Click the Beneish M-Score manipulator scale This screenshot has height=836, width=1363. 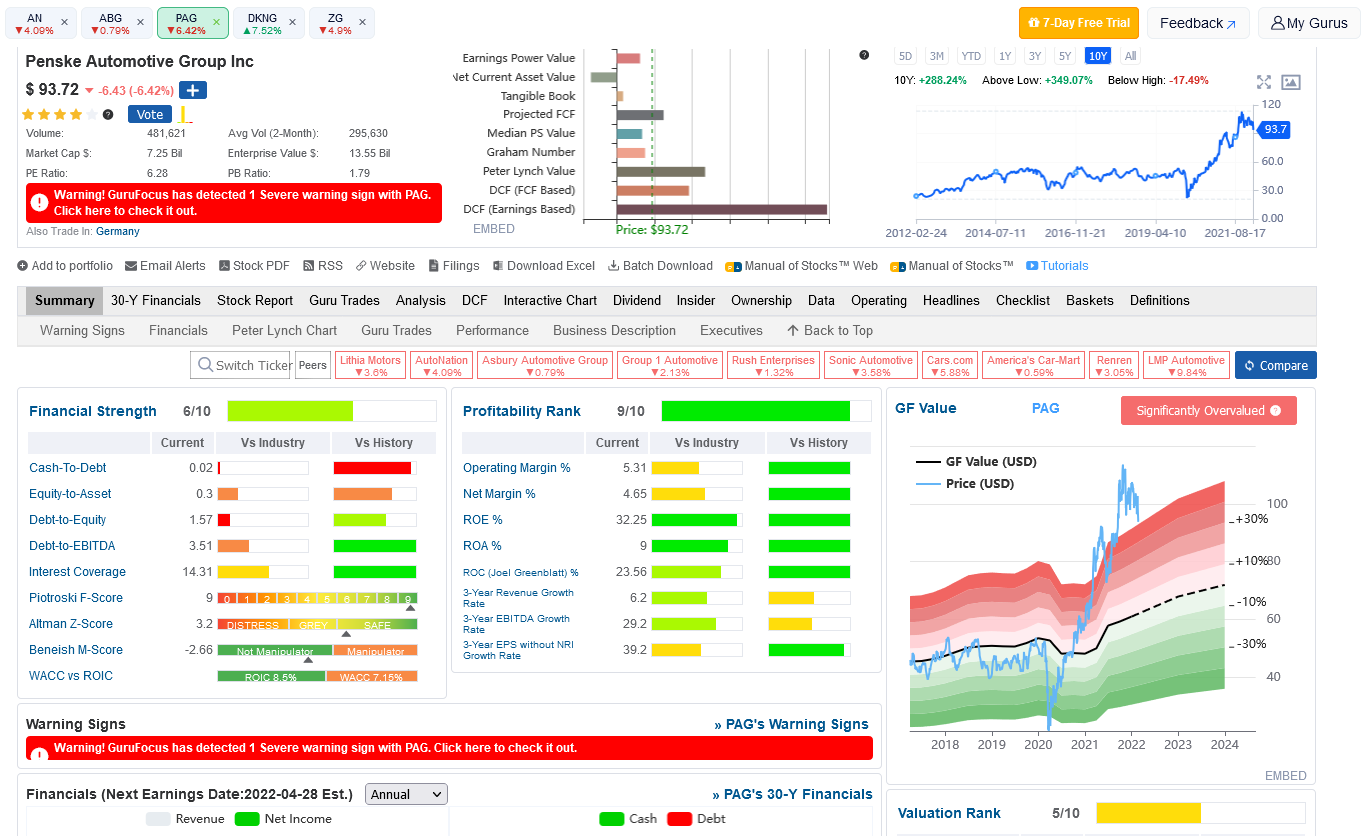tap(317, 651)
